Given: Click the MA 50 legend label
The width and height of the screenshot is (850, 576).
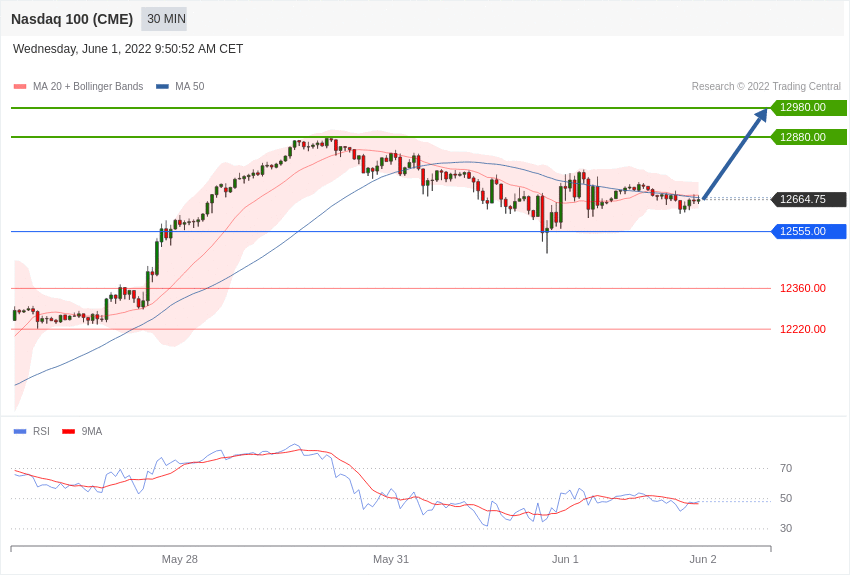Looking at the screenshot, I should click(x=190, y=87).
